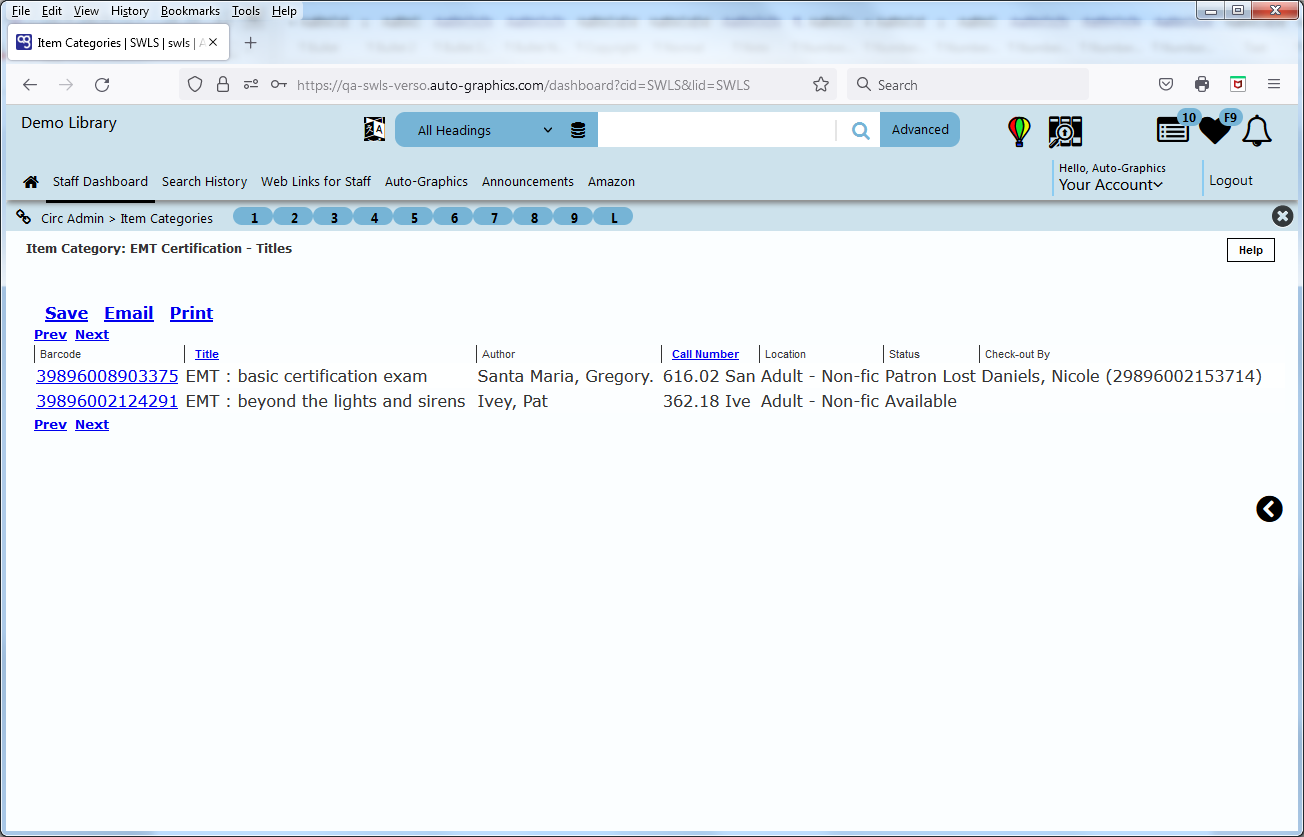Open barcode 39896008903375

(107, 377)
